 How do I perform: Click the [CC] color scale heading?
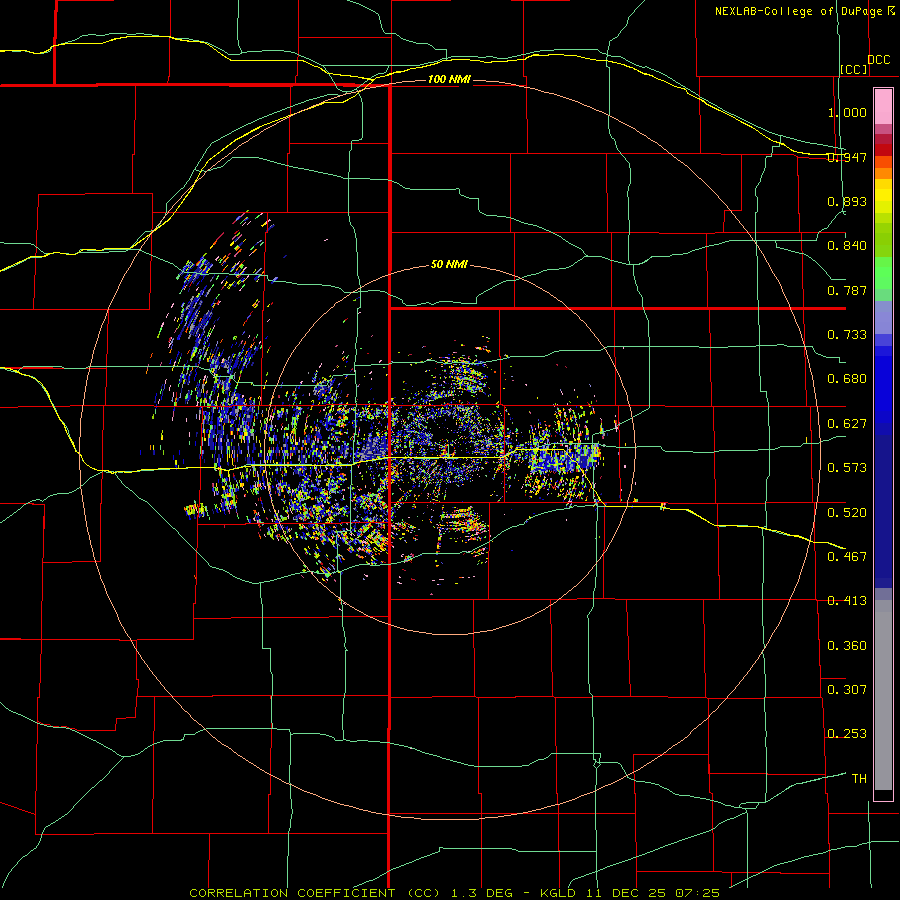click(x=854, y=69)
